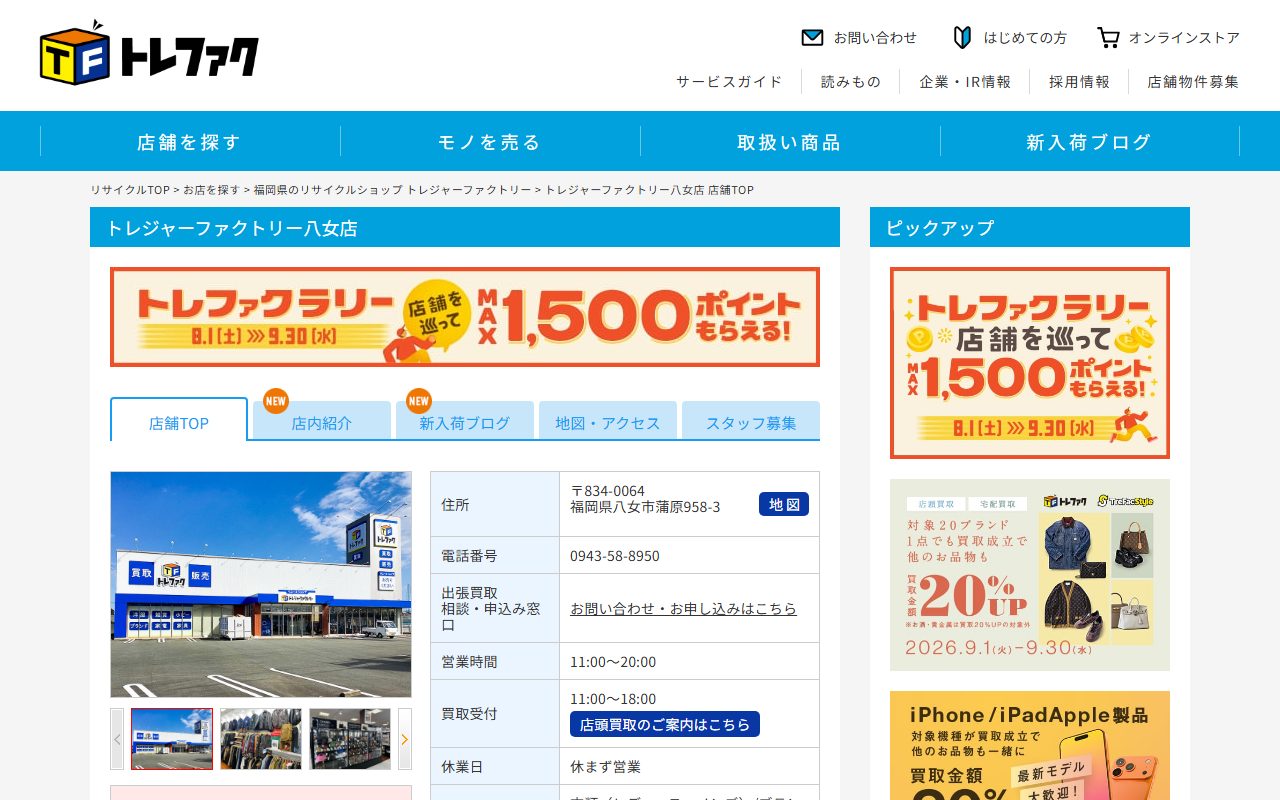Open 読みもの link

click(x=851, y=82)
